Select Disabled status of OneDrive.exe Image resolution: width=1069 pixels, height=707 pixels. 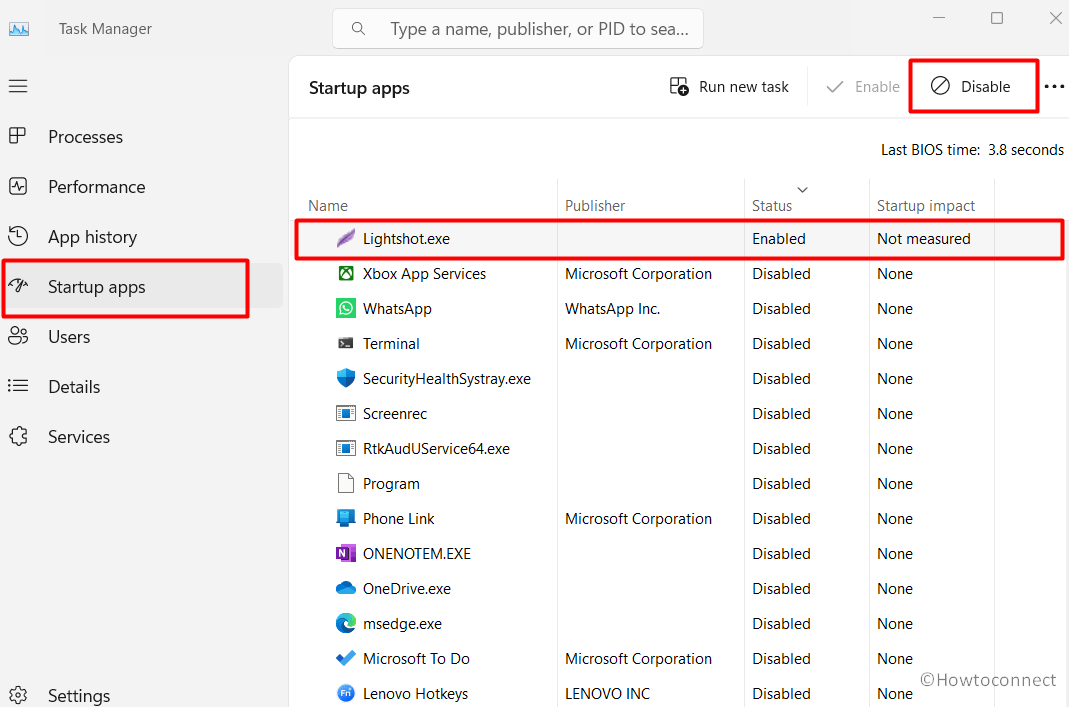(781, 588)
